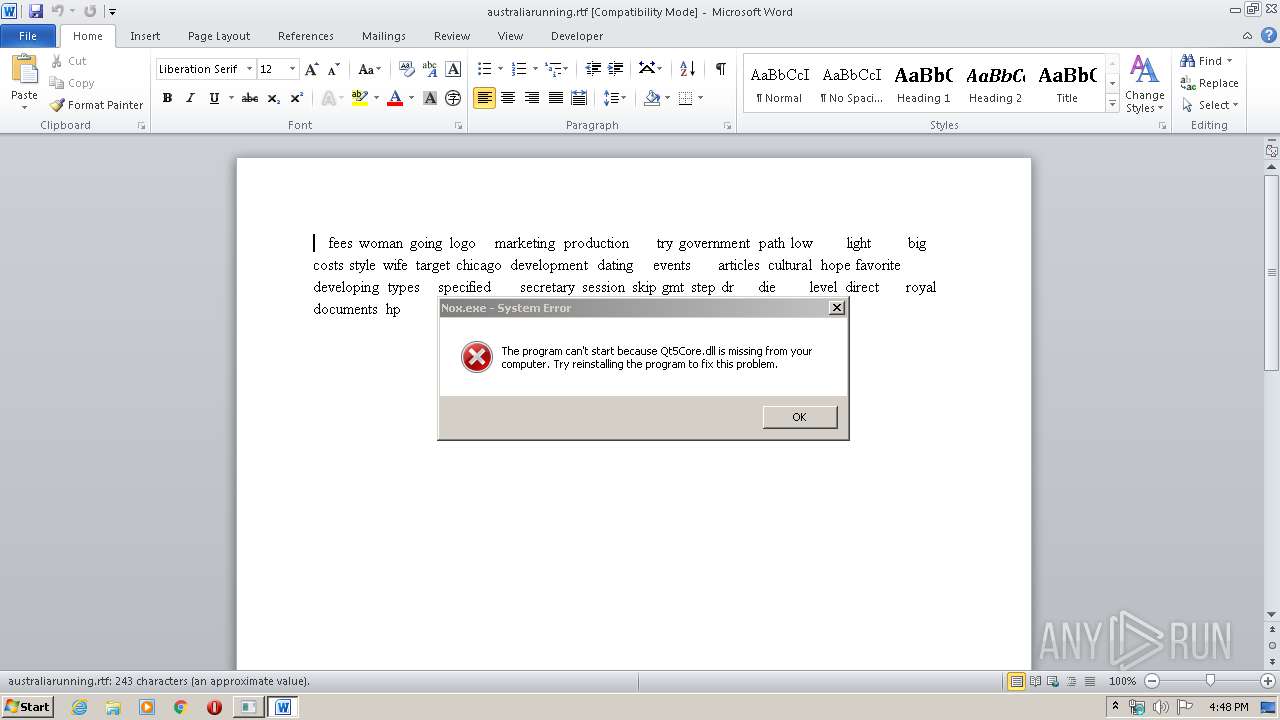Apply a bulleted list
1280x720 pixels.
coord(484,69)
